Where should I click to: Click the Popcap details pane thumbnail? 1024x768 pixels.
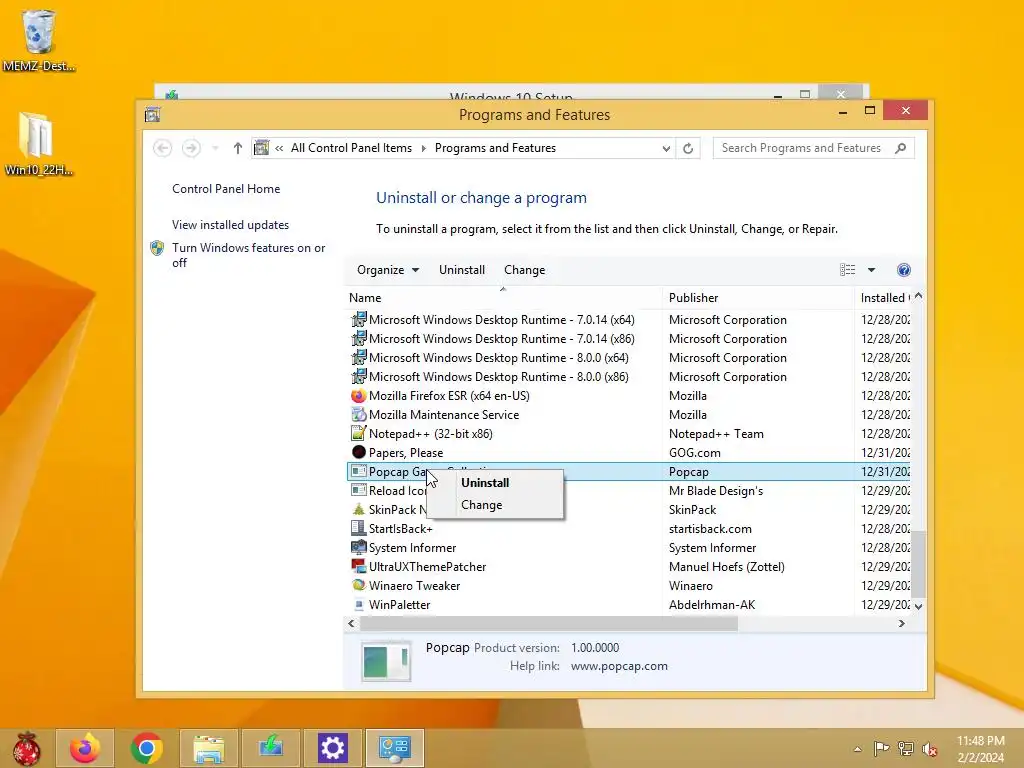(386, 661)
